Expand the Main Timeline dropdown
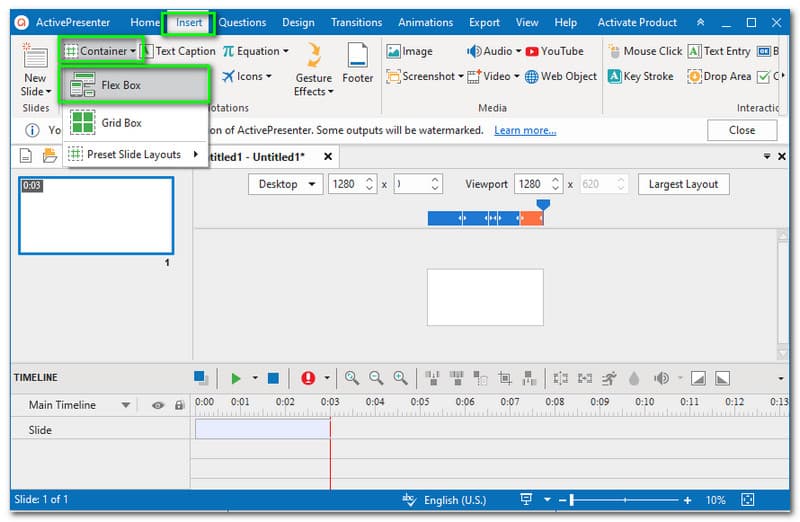This screenshot has height=522, width=800. (x=126, y=405)
